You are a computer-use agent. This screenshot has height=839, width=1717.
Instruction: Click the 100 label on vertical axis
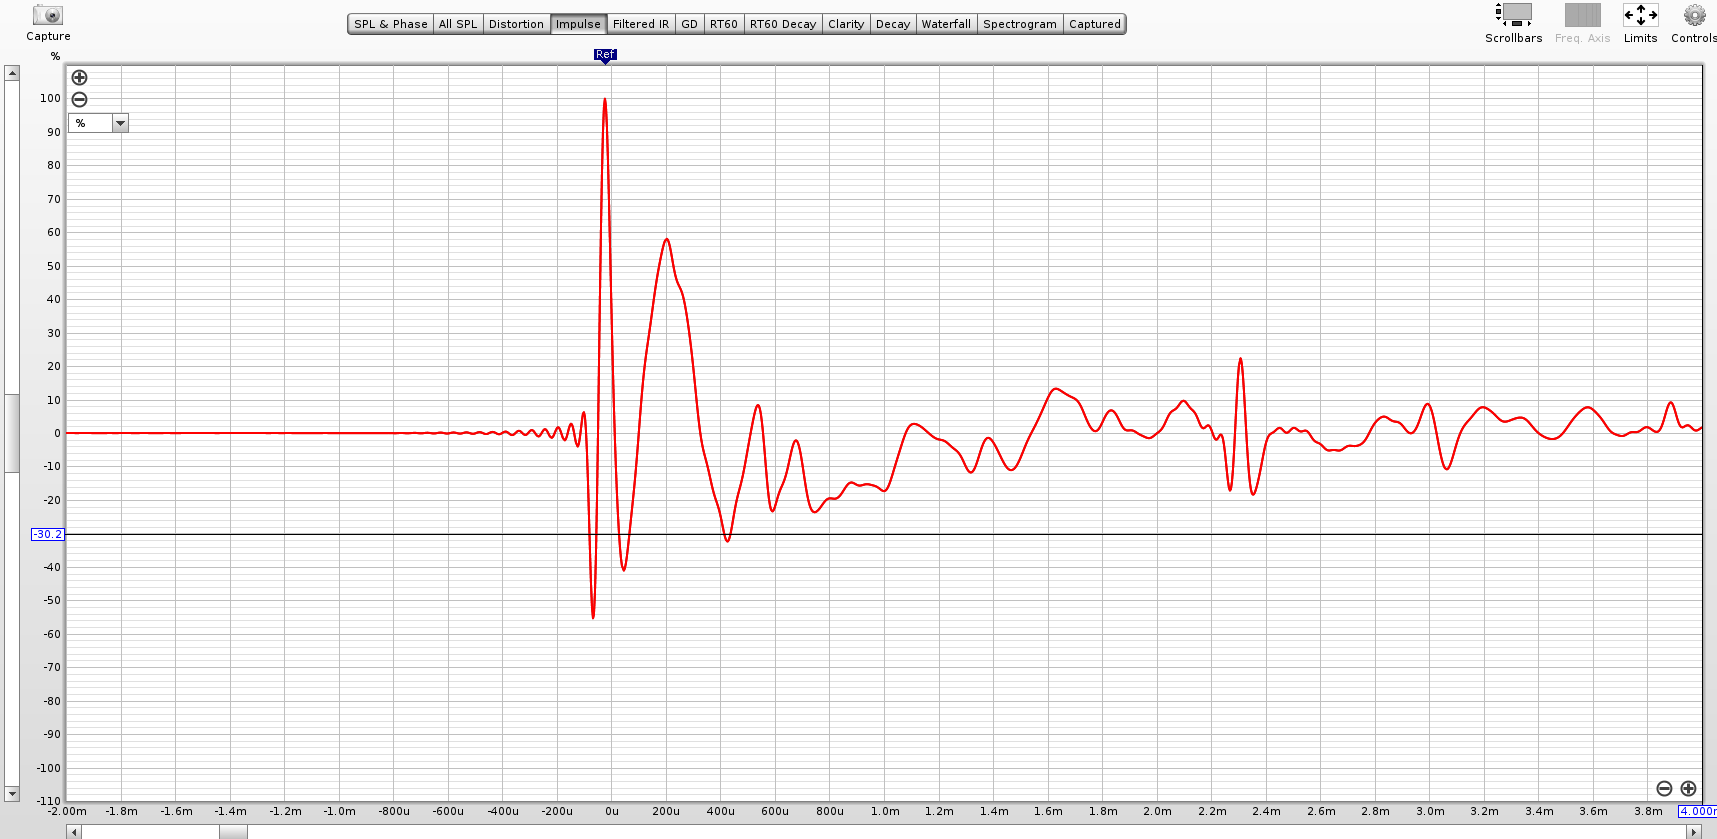[x=50, y=98]
